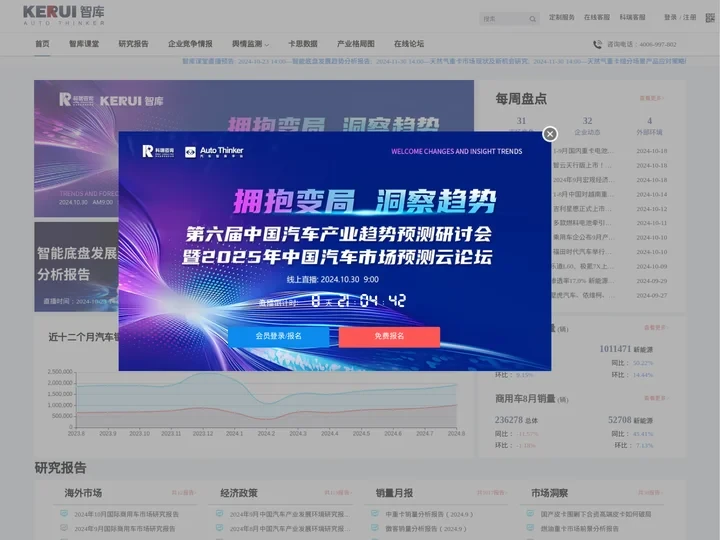Open 定制服务 link in header

[562, 17]
